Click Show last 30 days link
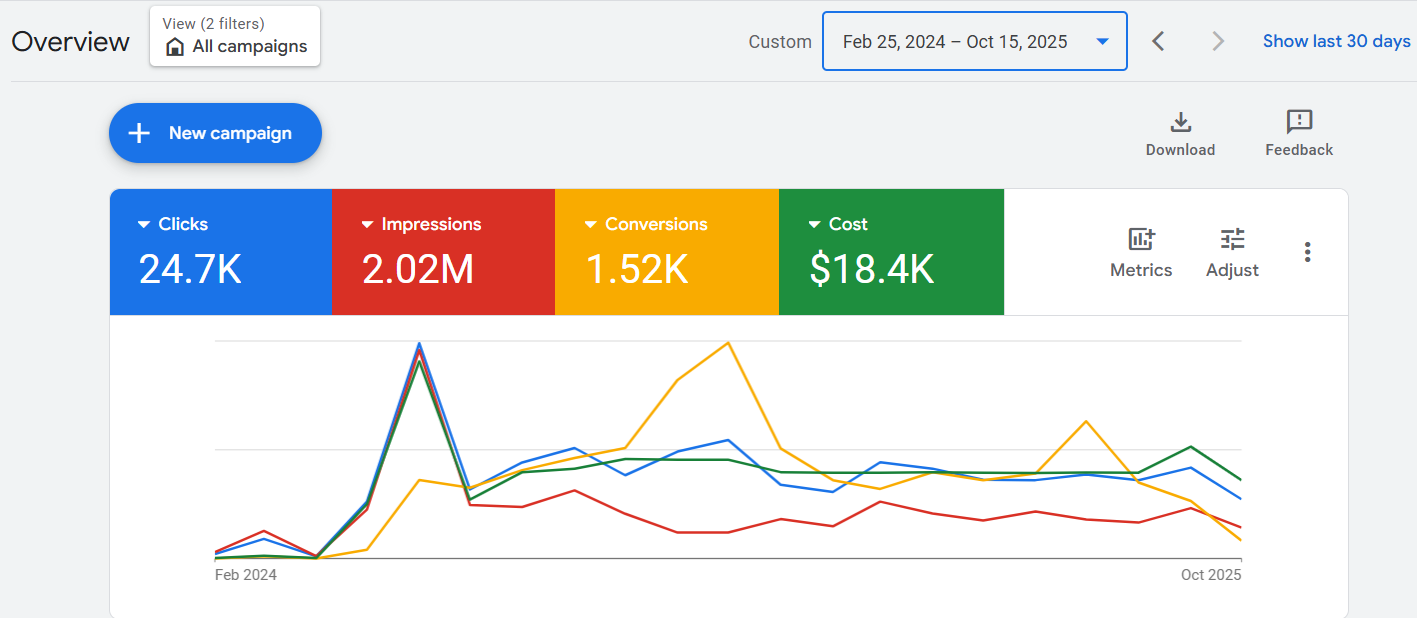1417x618 pixels. pos(1336,41)
